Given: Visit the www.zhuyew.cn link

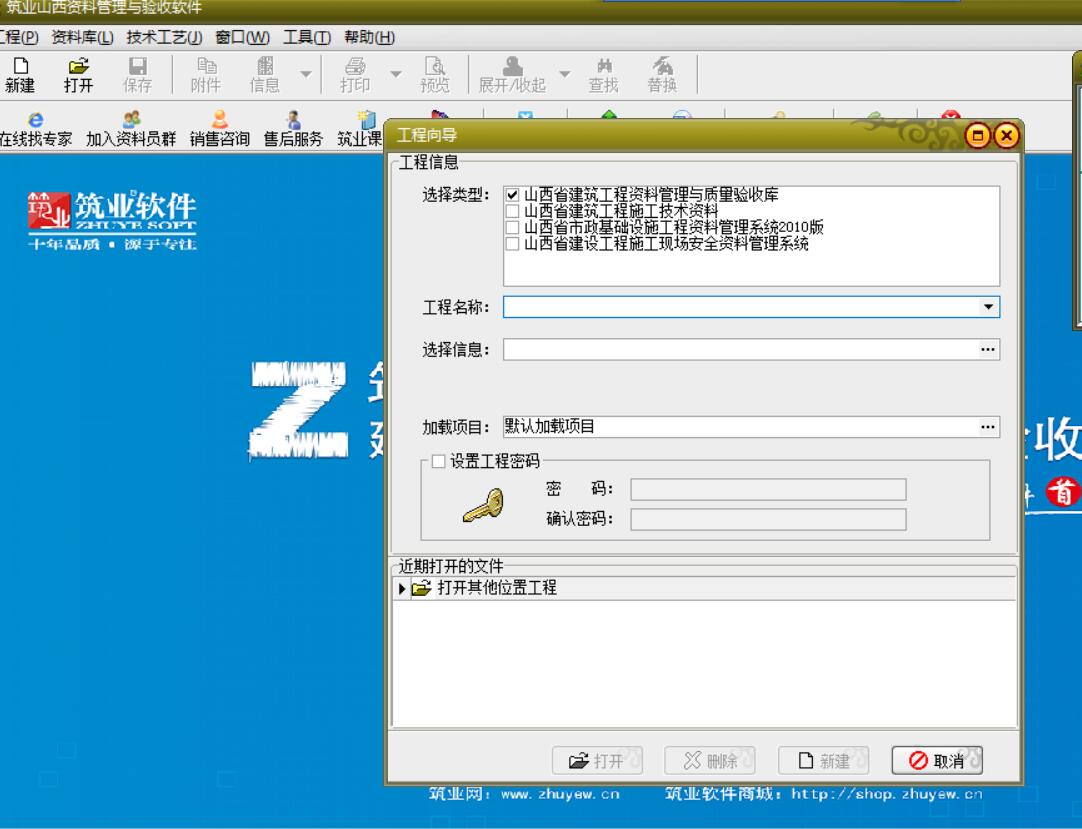Looking at the screenshot, I should (560, 794).
